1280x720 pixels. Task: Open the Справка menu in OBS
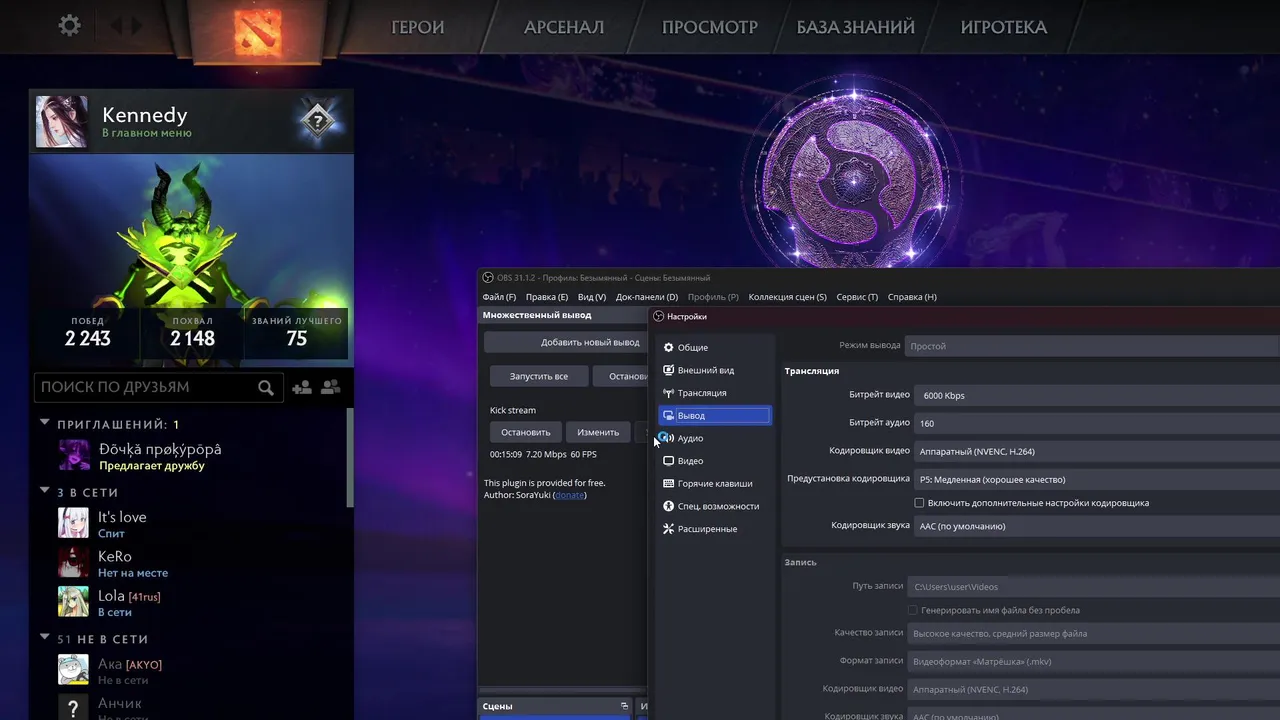(x=912, y=297)
